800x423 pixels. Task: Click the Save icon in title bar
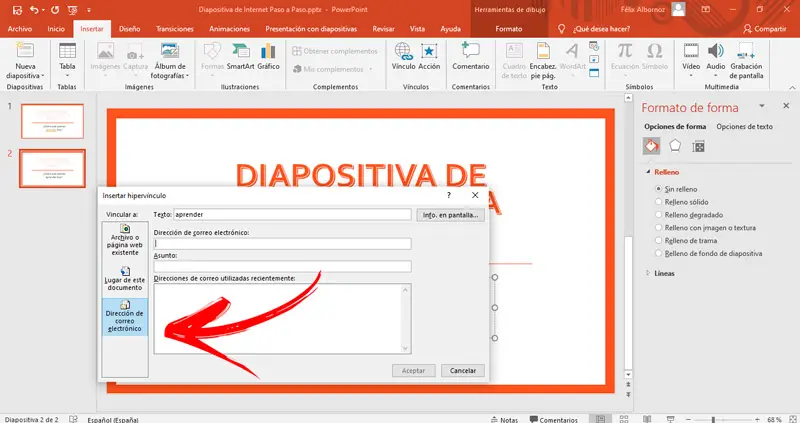[17, 10]
